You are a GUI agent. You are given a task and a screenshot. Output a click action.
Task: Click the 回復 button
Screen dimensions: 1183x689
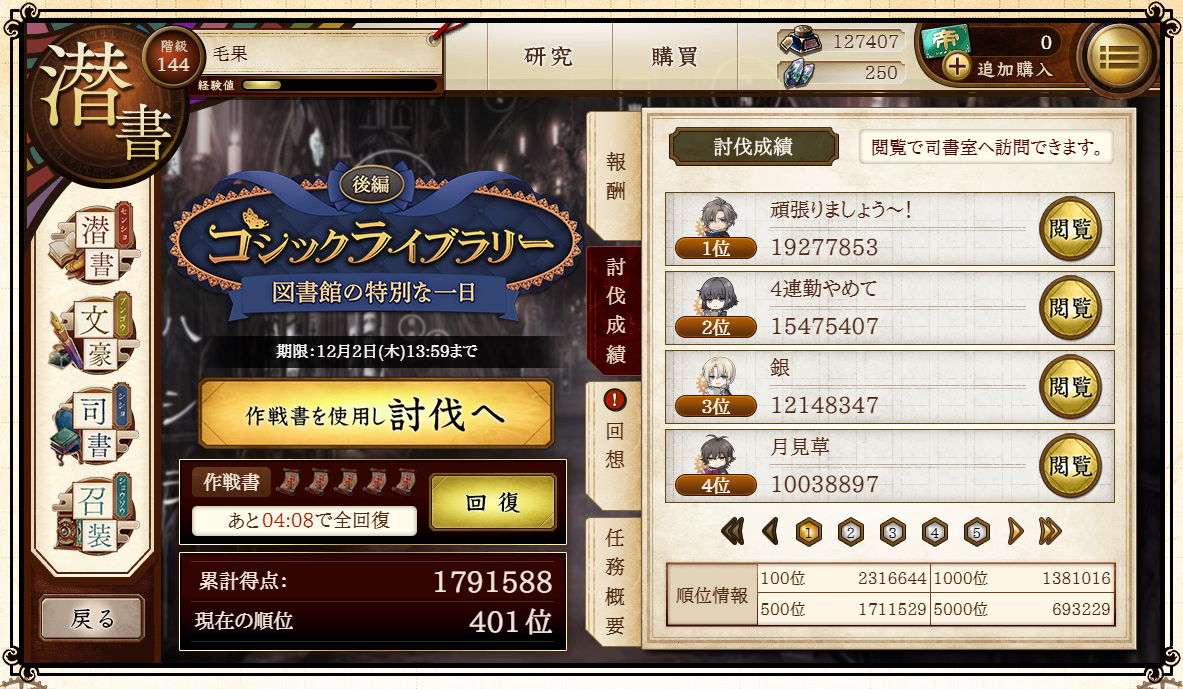[x=493, y=503]
